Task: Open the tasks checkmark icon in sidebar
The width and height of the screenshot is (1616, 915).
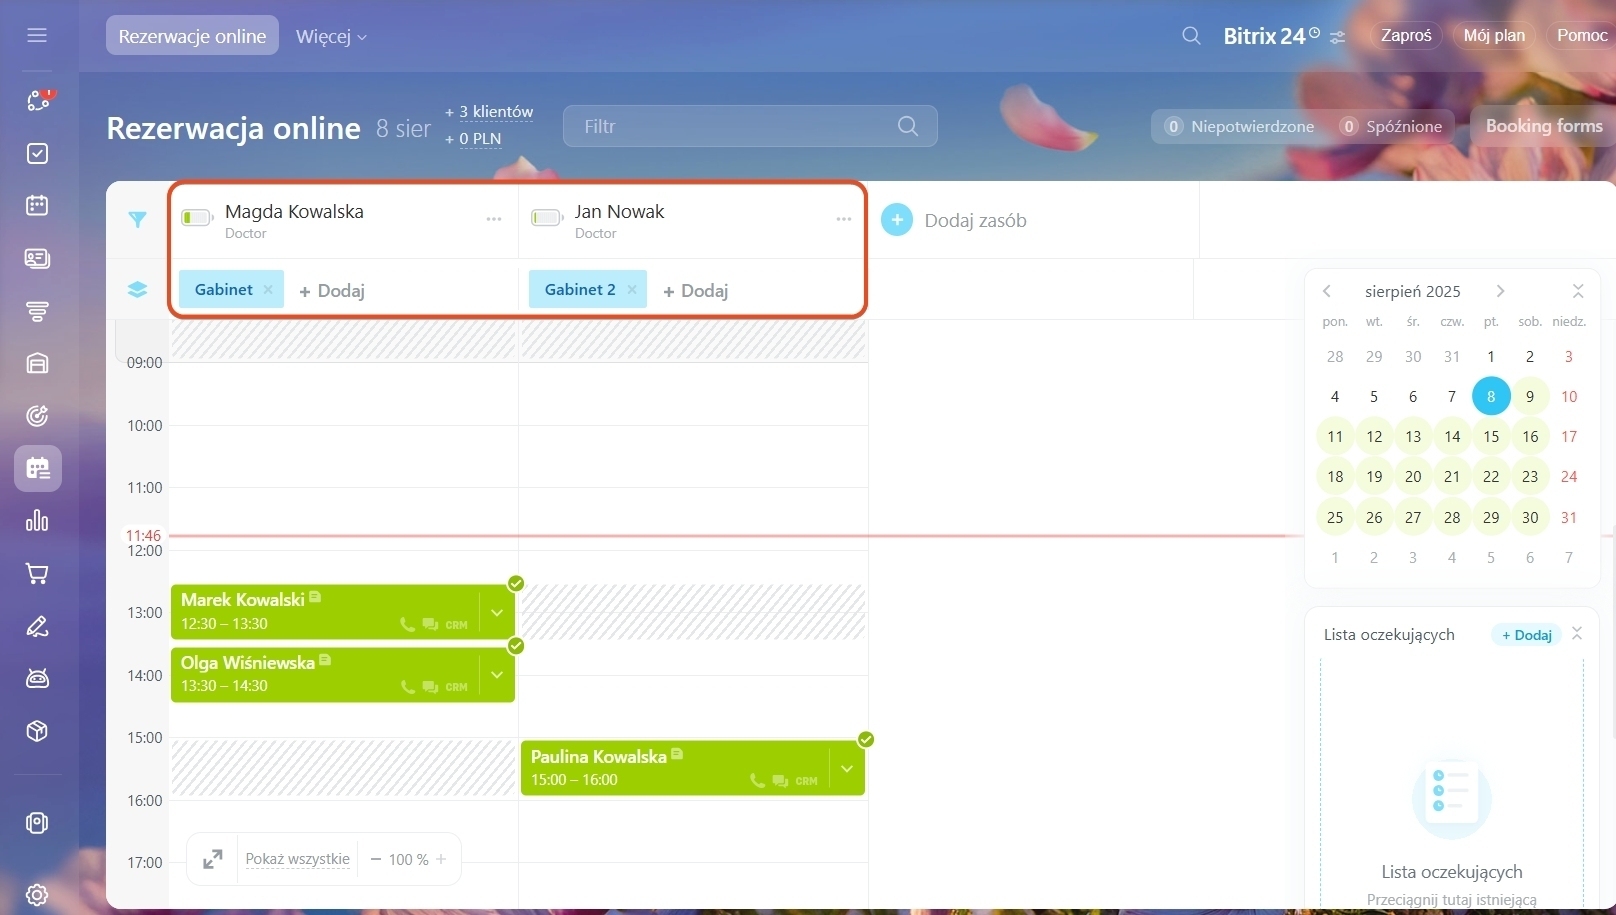Action: (x=37, y=153)
